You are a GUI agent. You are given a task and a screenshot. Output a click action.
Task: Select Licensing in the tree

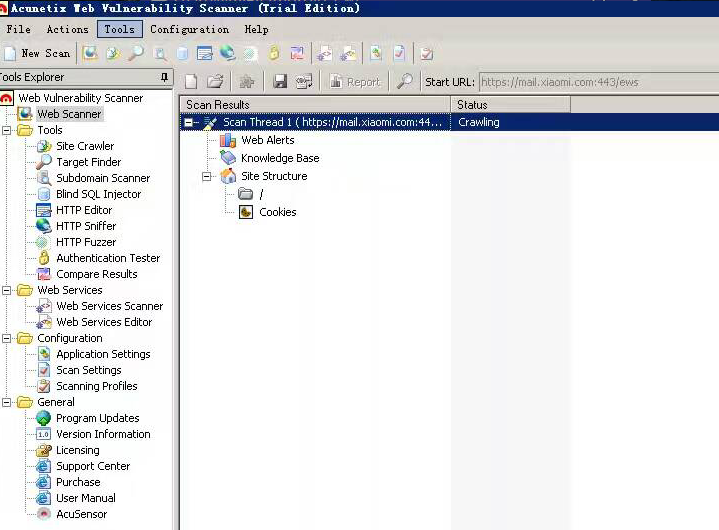[77, 450]
